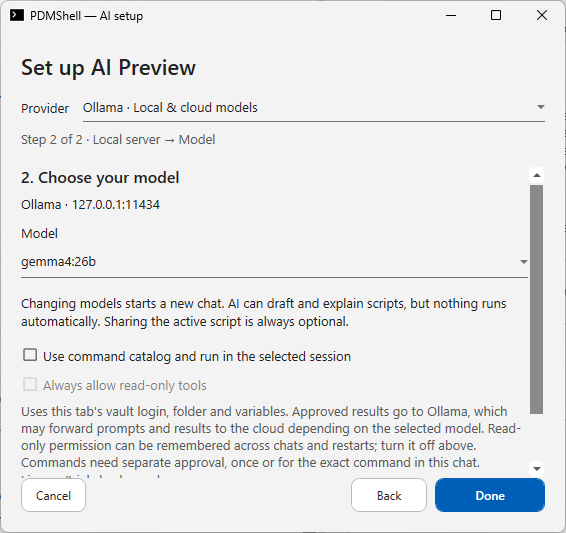Screen dimensions: 566x533
Task: Click the scrollbar down arrow
Action: (537, 469)
